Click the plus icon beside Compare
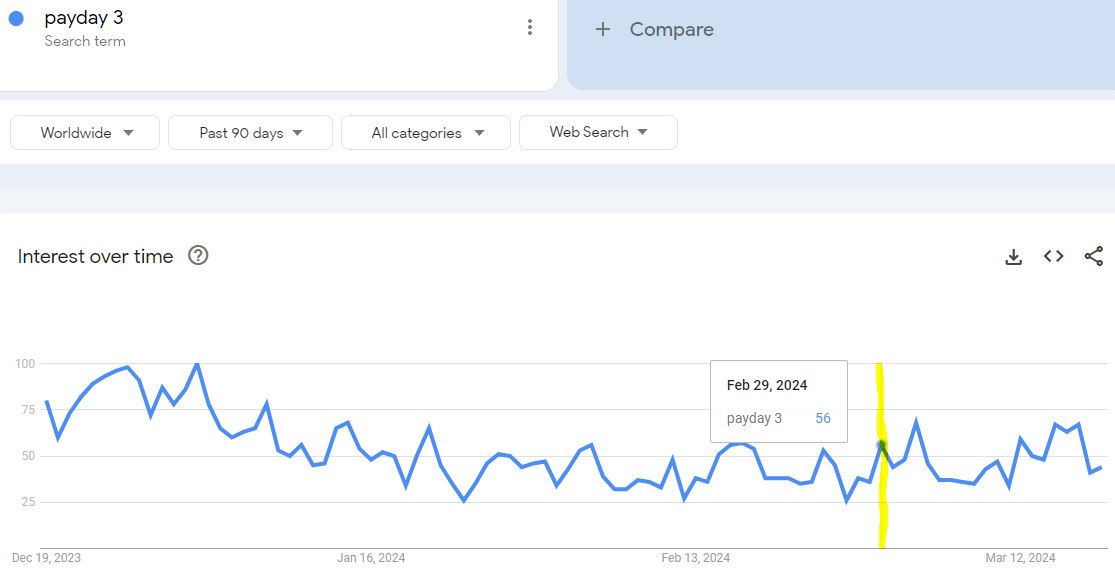Image resolution: width=1115 pixels, height=573 pixels. click(x=602, y=29)
